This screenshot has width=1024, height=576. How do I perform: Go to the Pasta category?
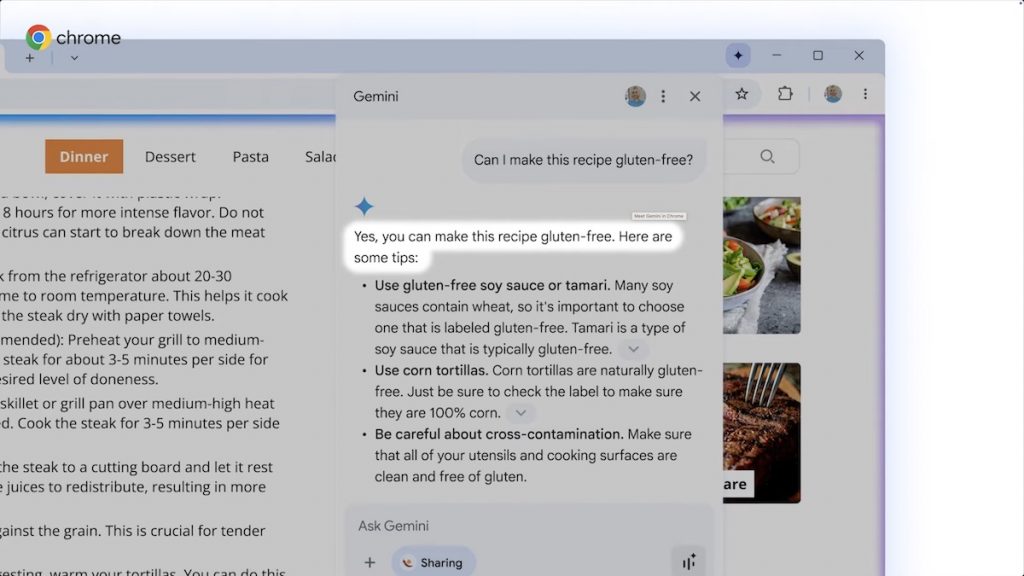250,156
